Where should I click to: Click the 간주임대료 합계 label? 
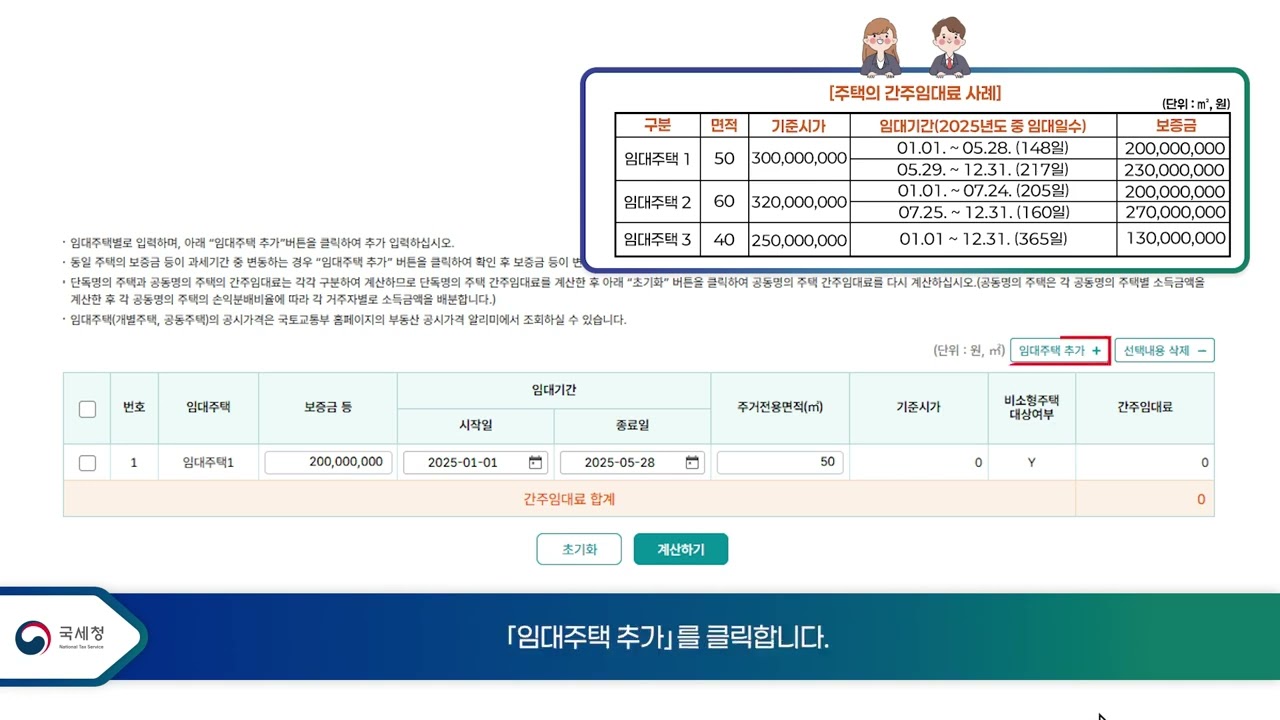click(569, 499)
